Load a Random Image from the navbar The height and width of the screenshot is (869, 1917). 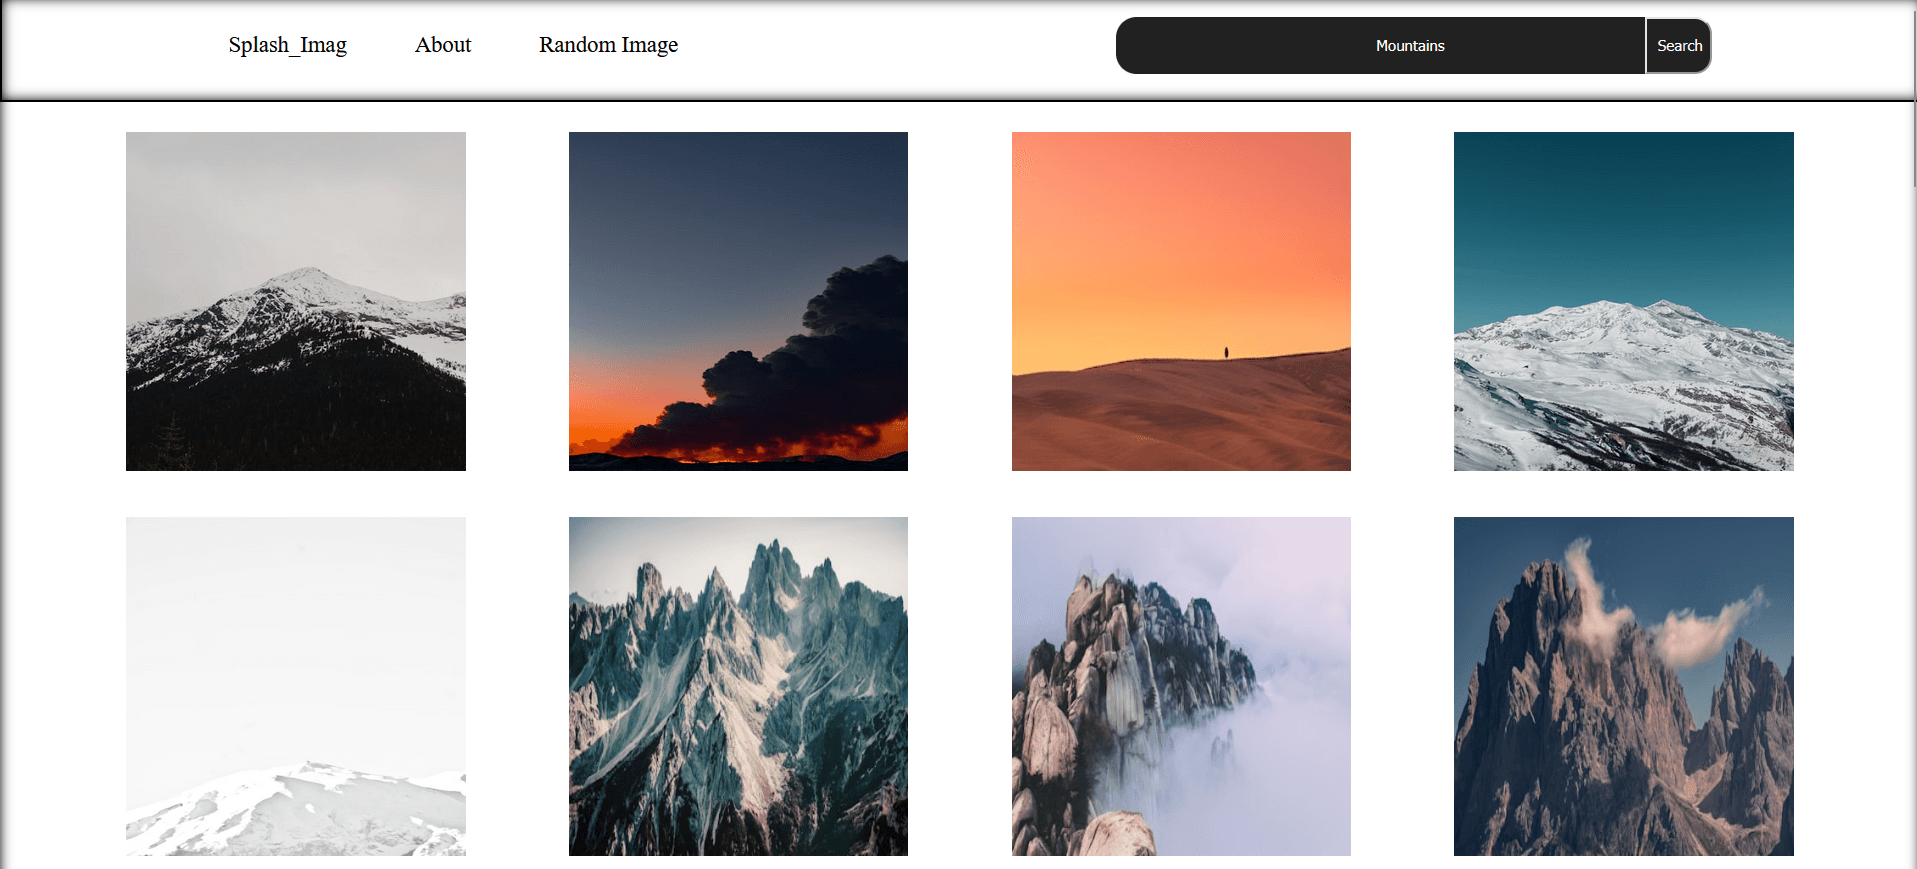tap(608, 45)
